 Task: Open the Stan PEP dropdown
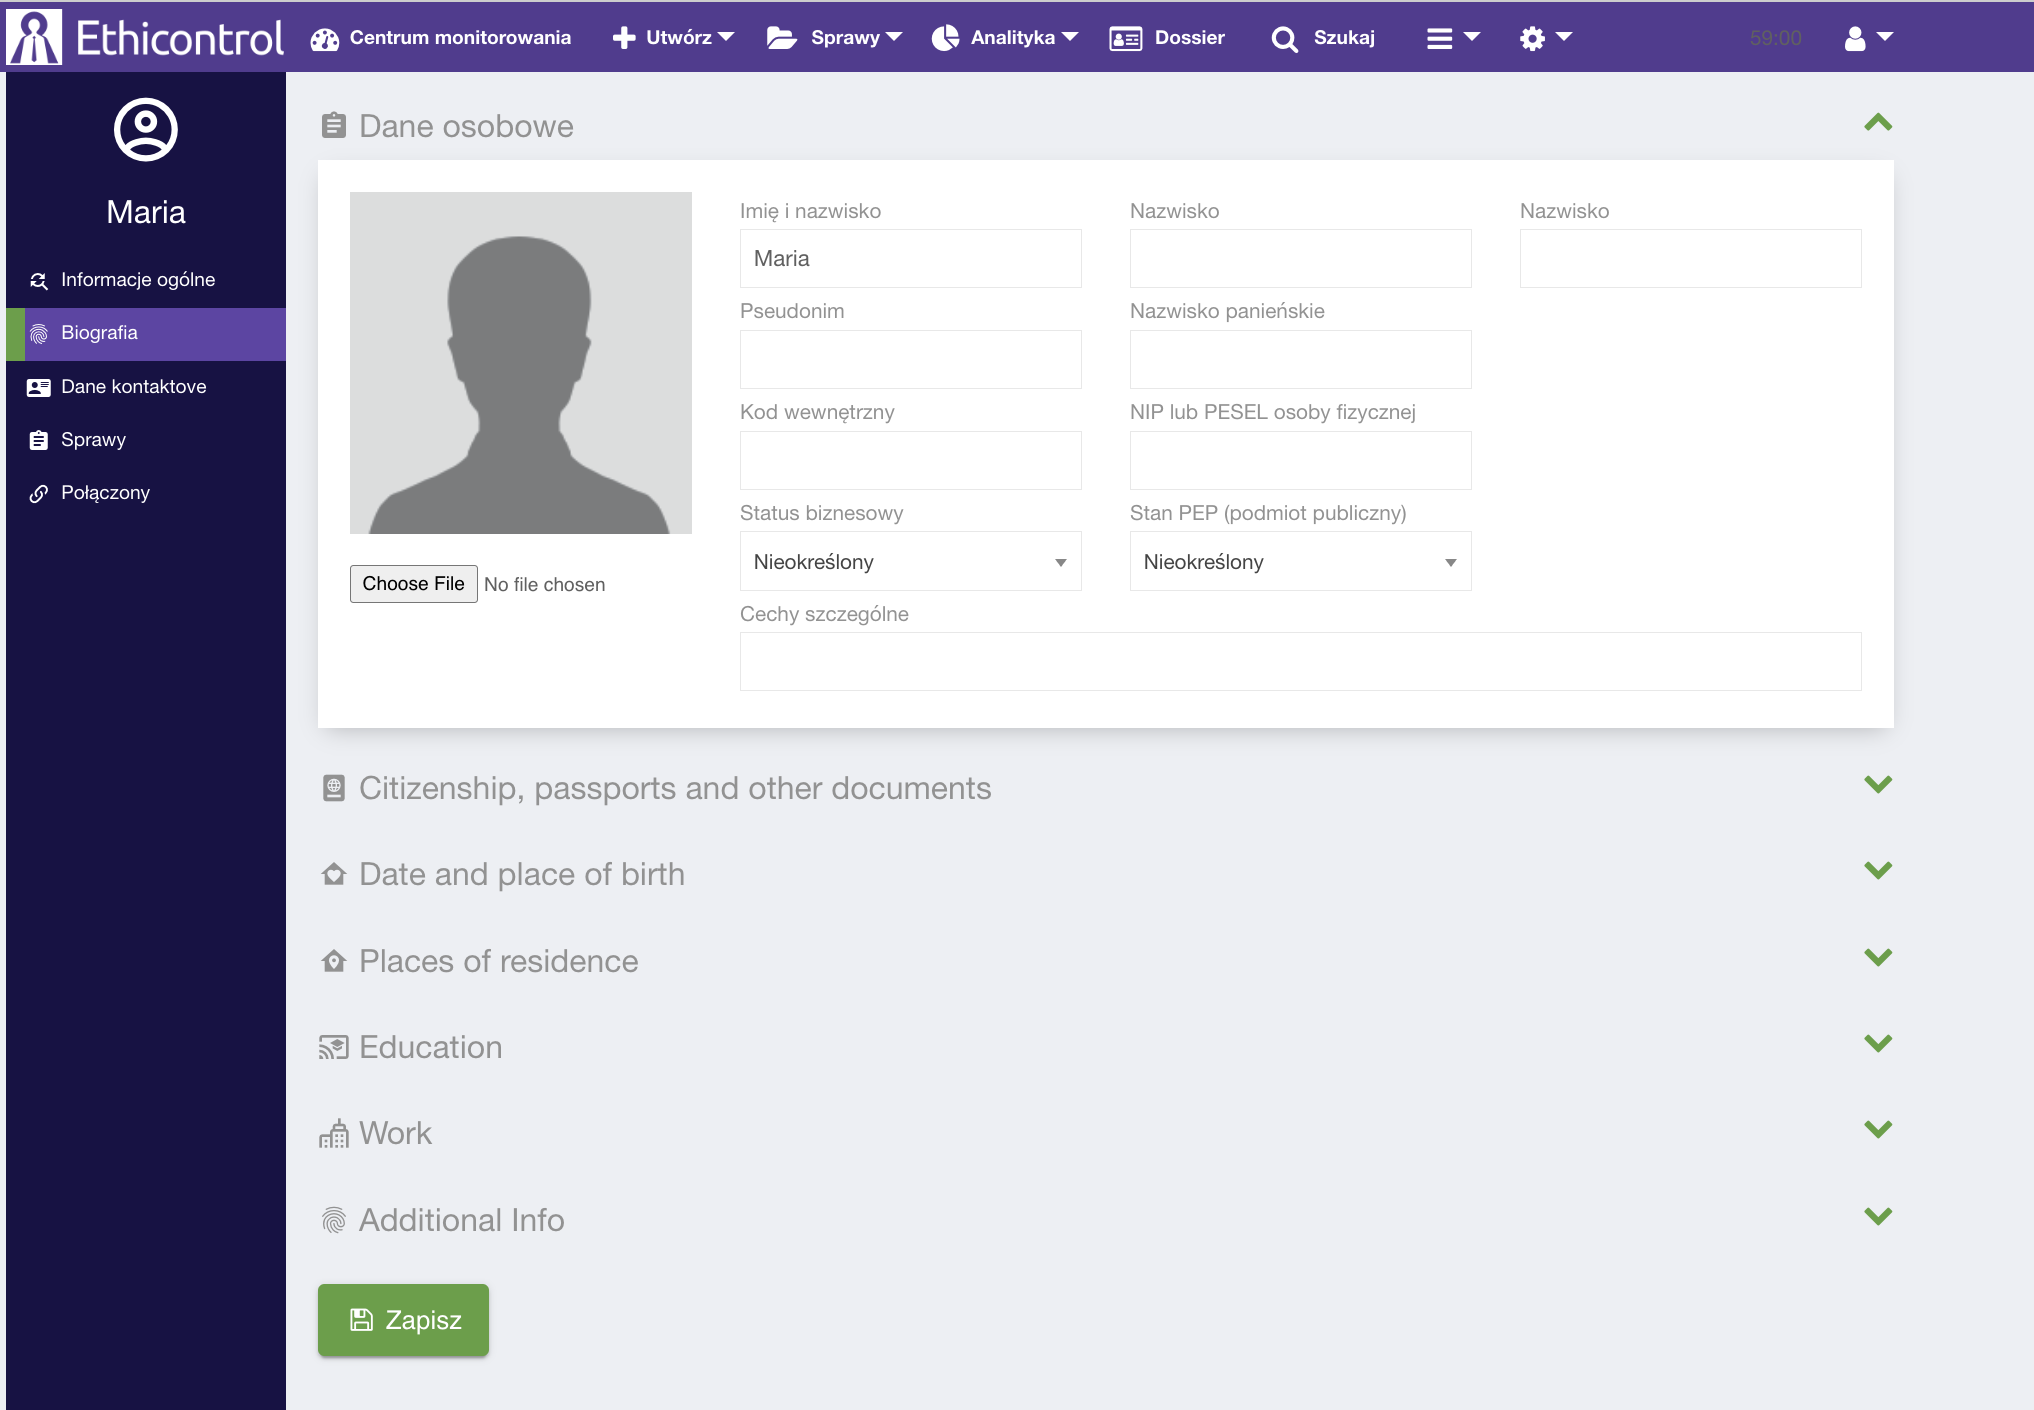coord(1300,562)
